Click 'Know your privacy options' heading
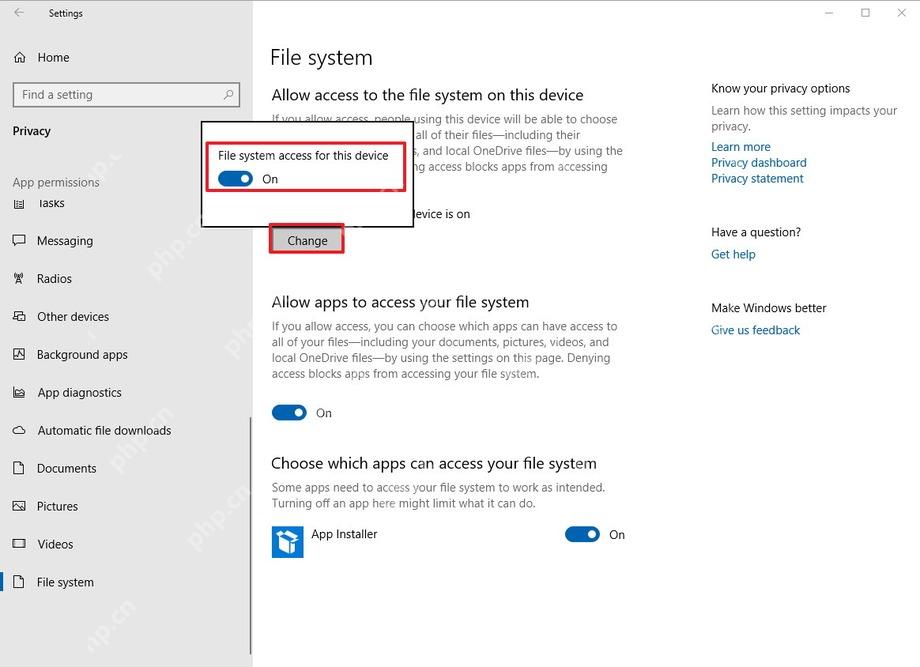Image resolution: width=920 pixels, height=667 pixels. [x=780, y=88]
